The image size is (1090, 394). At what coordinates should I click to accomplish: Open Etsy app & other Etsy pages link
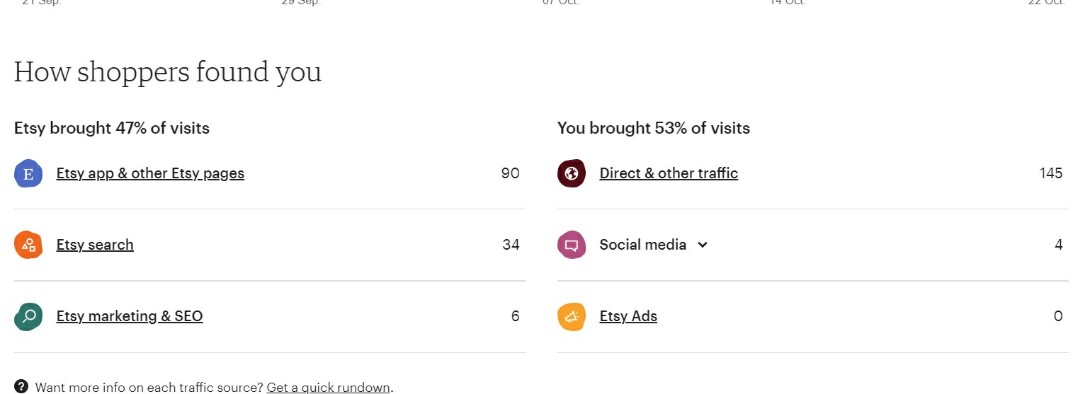point(150,174)
